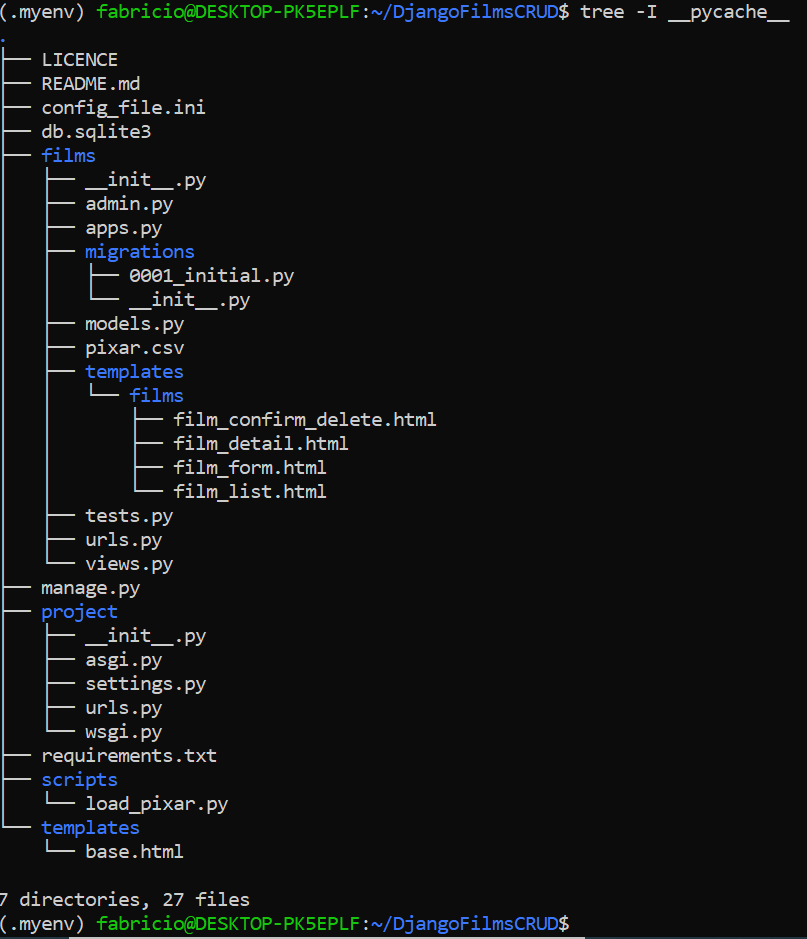Click the project directory name

pyautogui.click(x=79, y=612)
